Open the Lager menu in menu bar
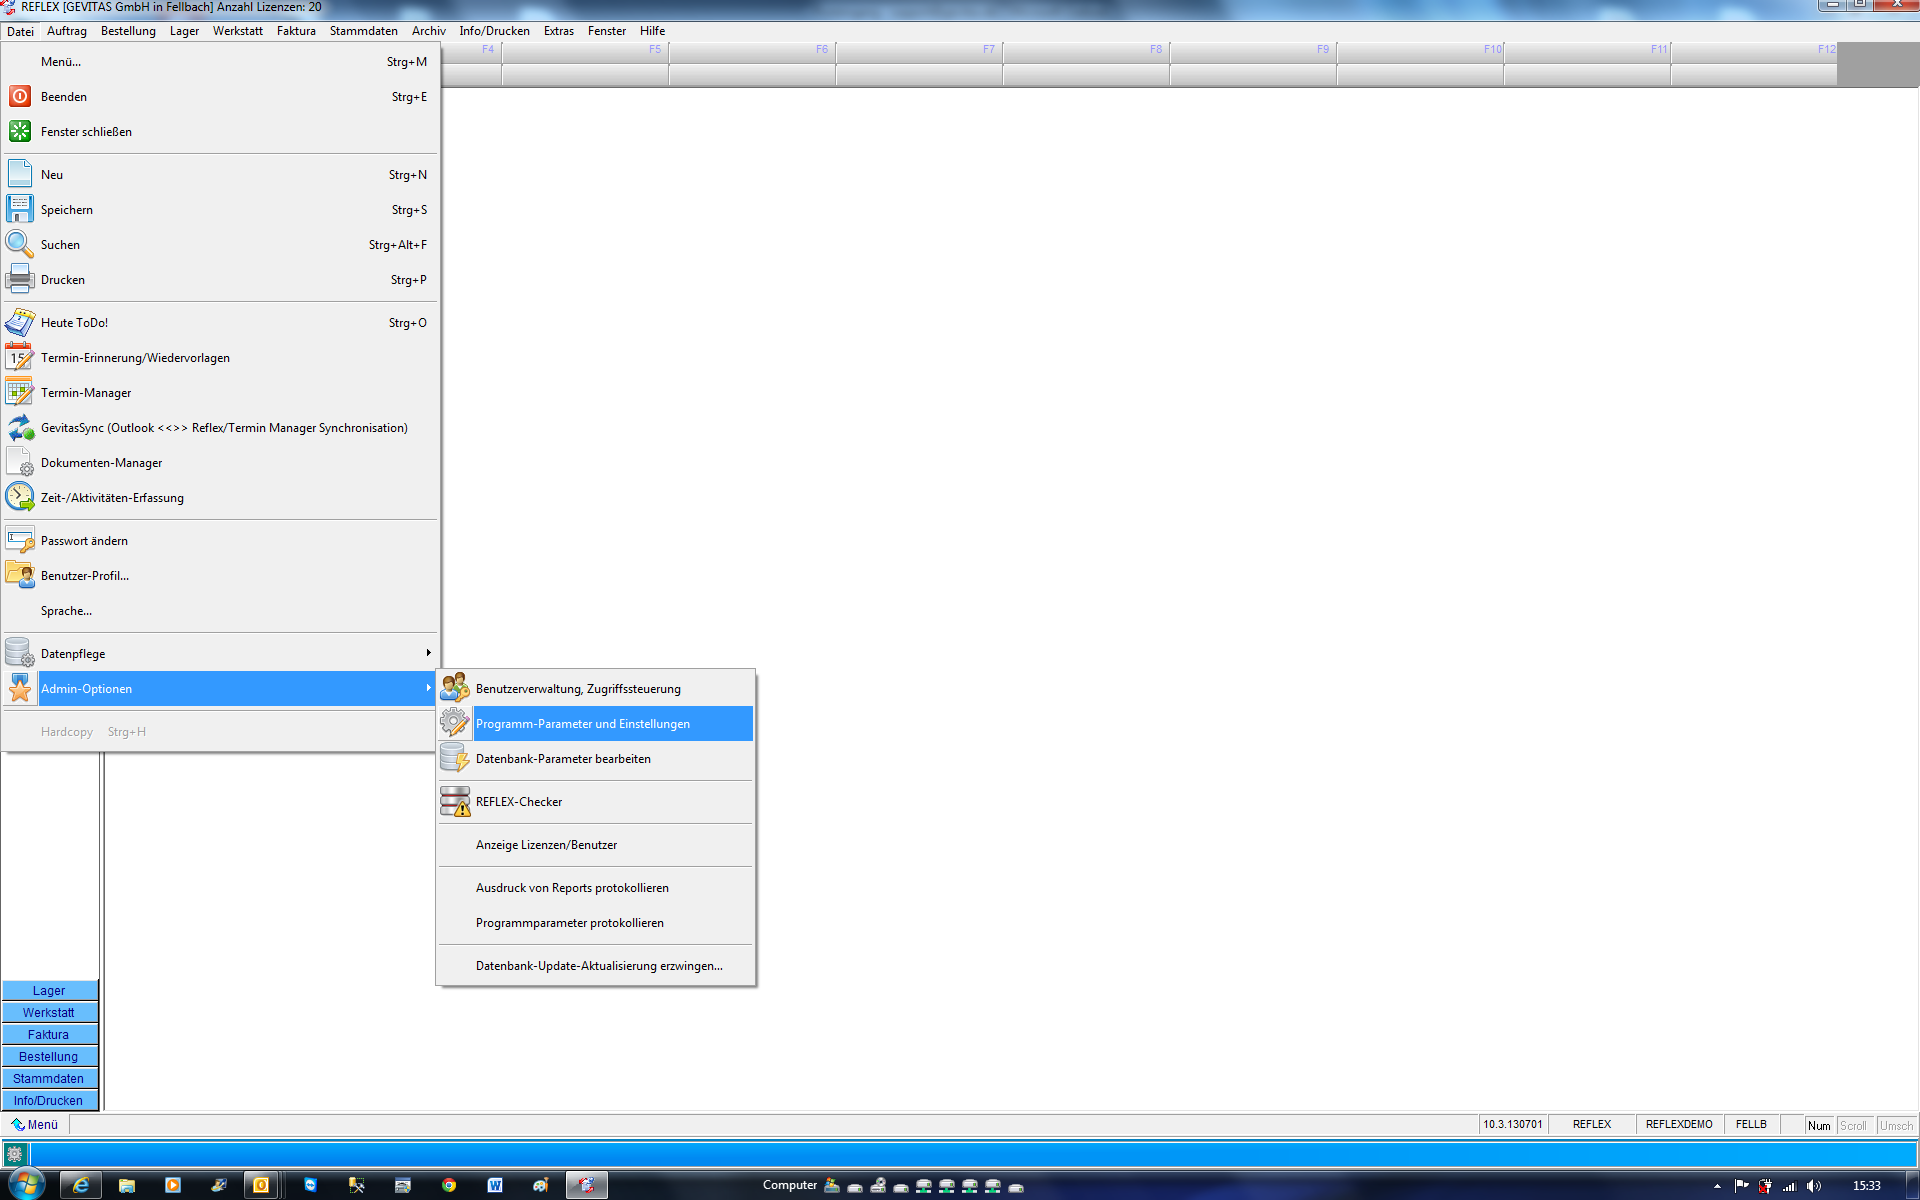 tap(184, 31)
